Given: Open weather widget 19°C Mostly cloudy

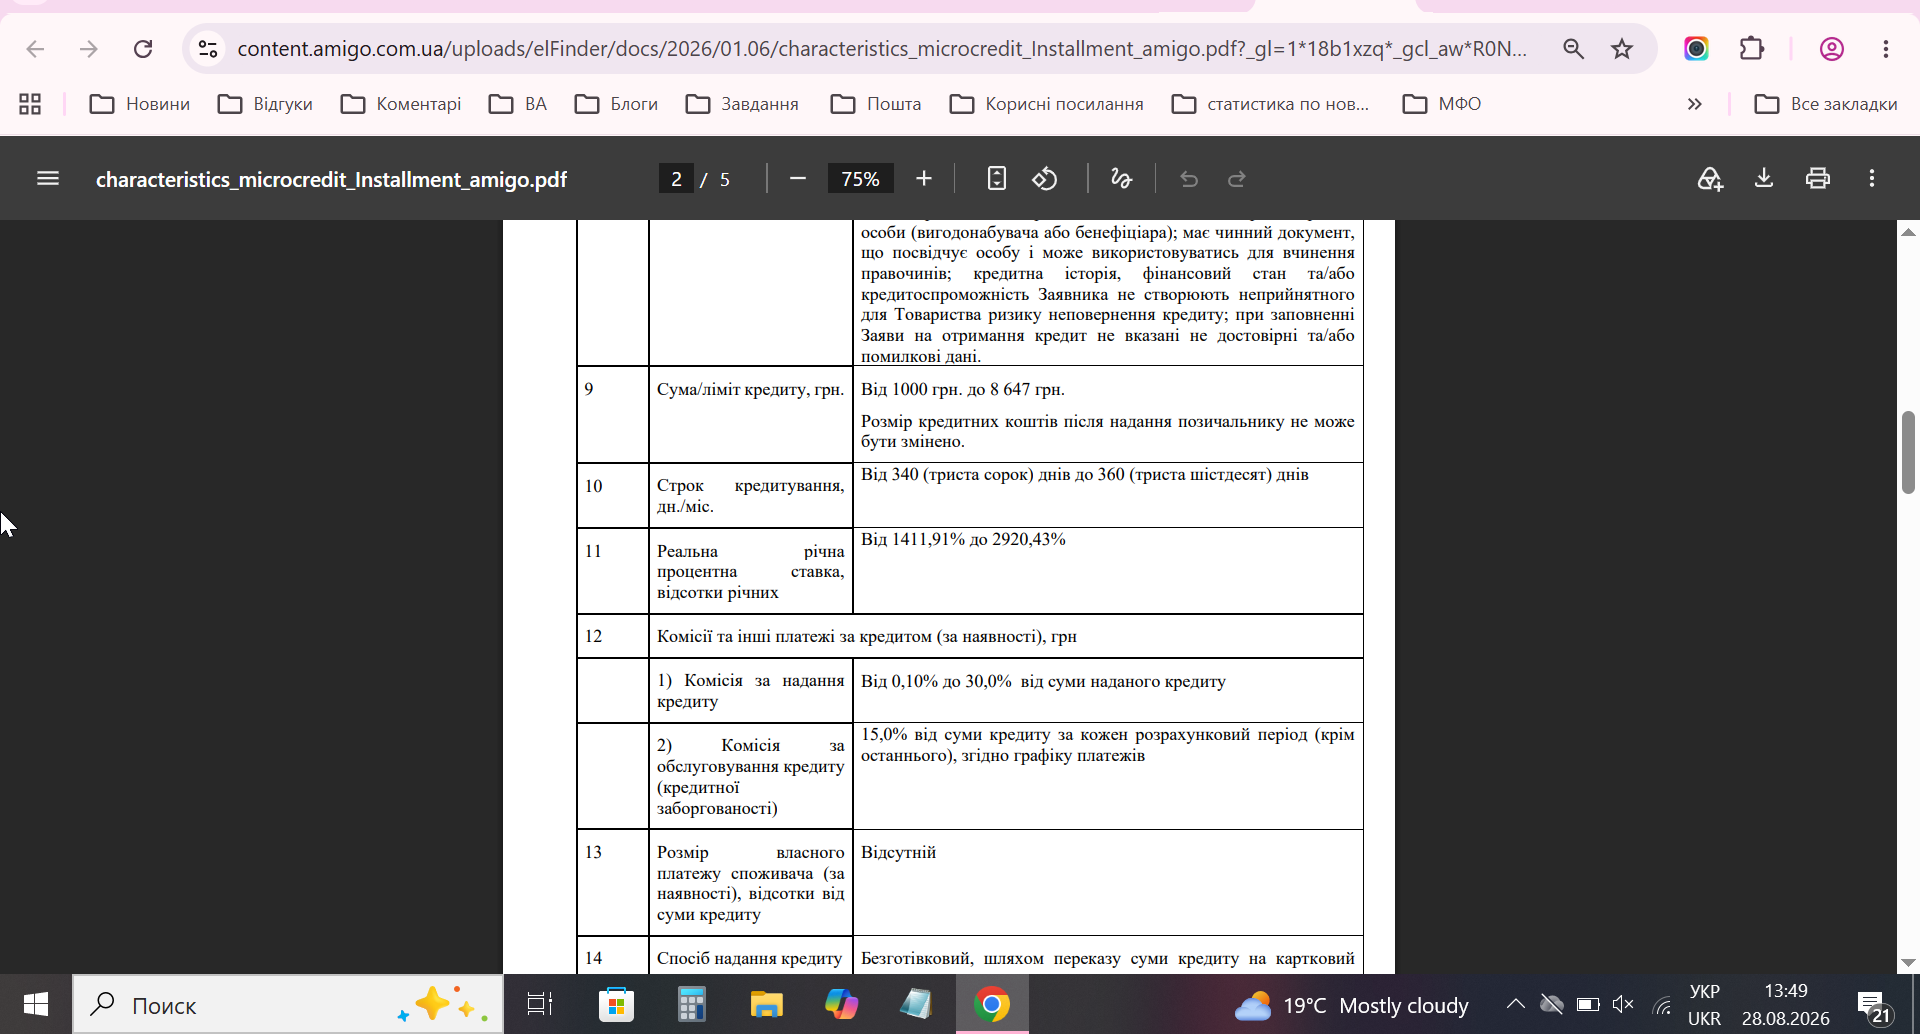Looking at the screenshot, I should click(x=1352, y=1005).
